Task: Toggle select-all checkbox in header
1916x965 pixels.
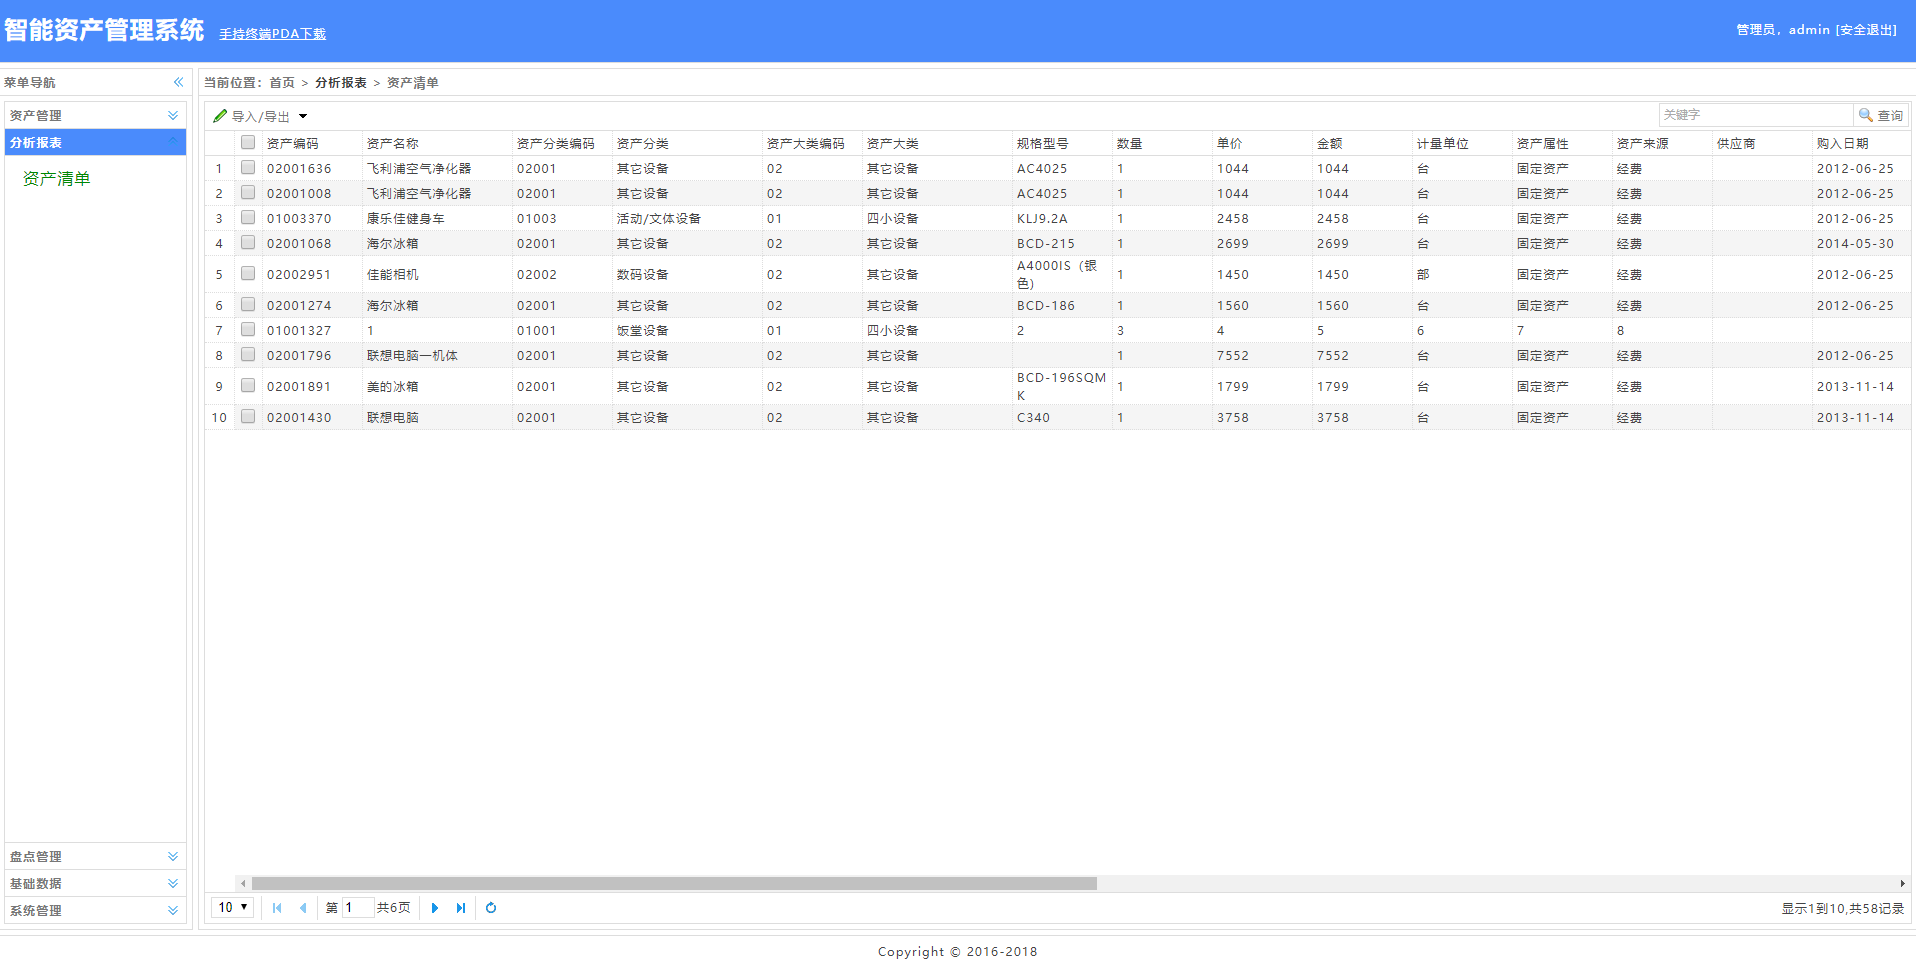Action: point(248,142)
